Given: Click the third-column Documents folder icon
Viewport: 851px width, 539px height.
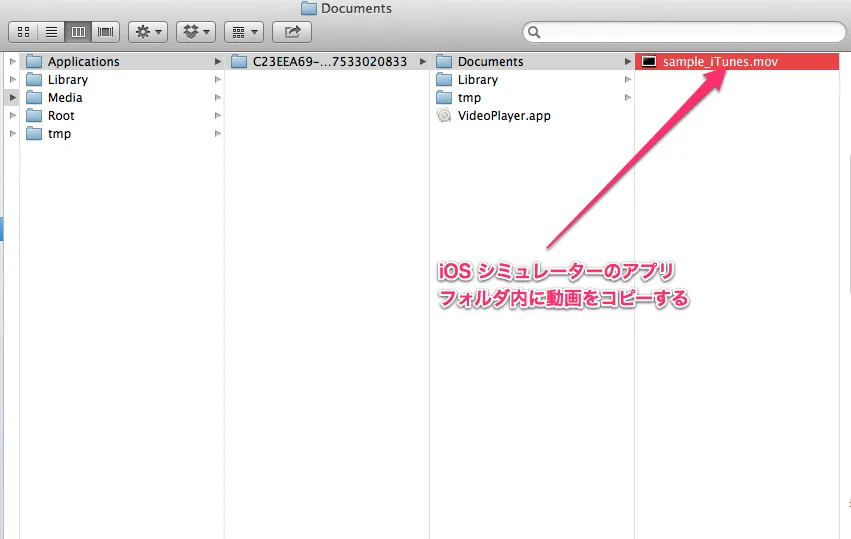Looking at the screenshot, I should click(x=444, y=61).
